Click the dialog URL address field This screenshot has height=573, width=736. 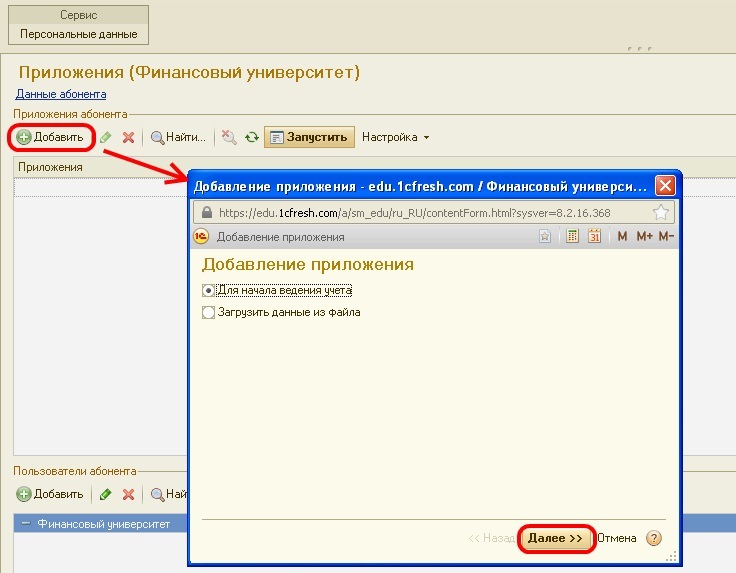[x=434, y=213]
